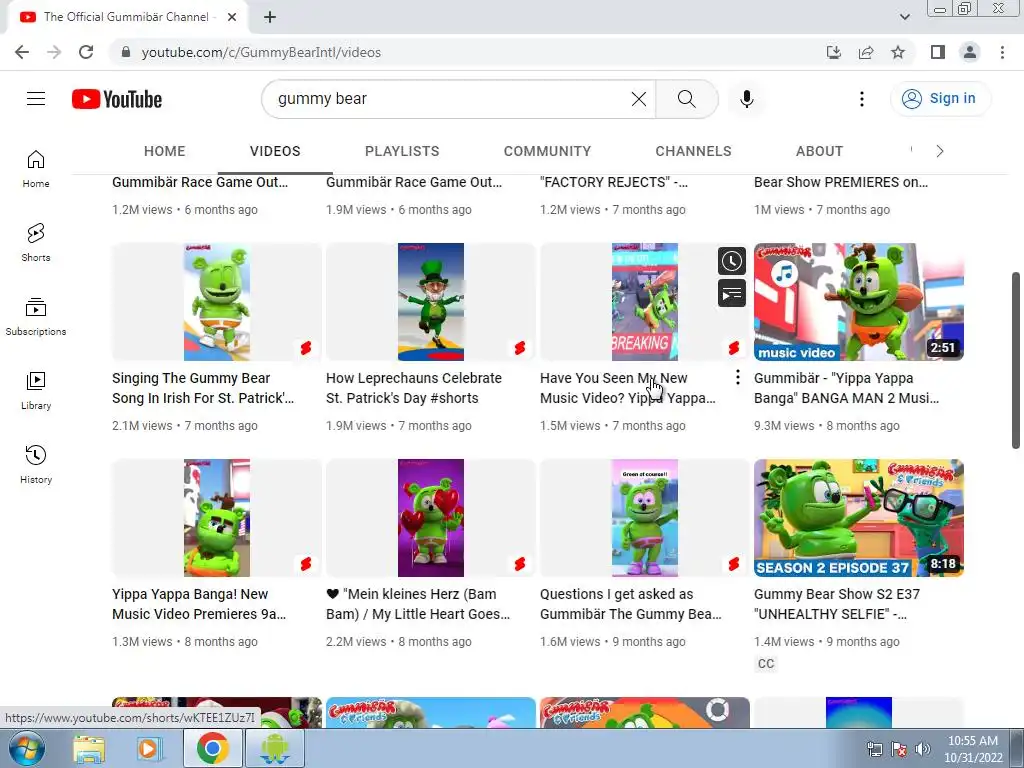Open Chrome's three-dot menu
Screen dimensions: 1024x768
pyautogui.click(x=1002, y=52)
